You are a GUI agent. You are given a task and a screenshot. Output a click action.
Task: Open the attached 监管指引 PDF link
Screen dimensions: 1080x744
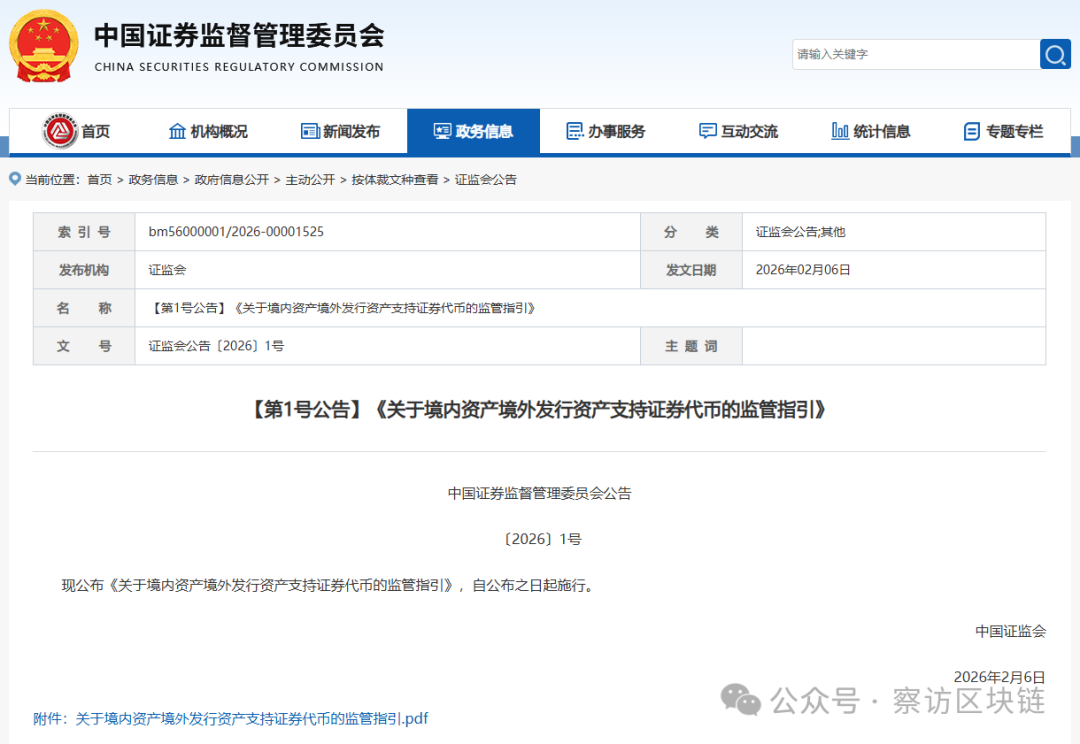[231, 718]
